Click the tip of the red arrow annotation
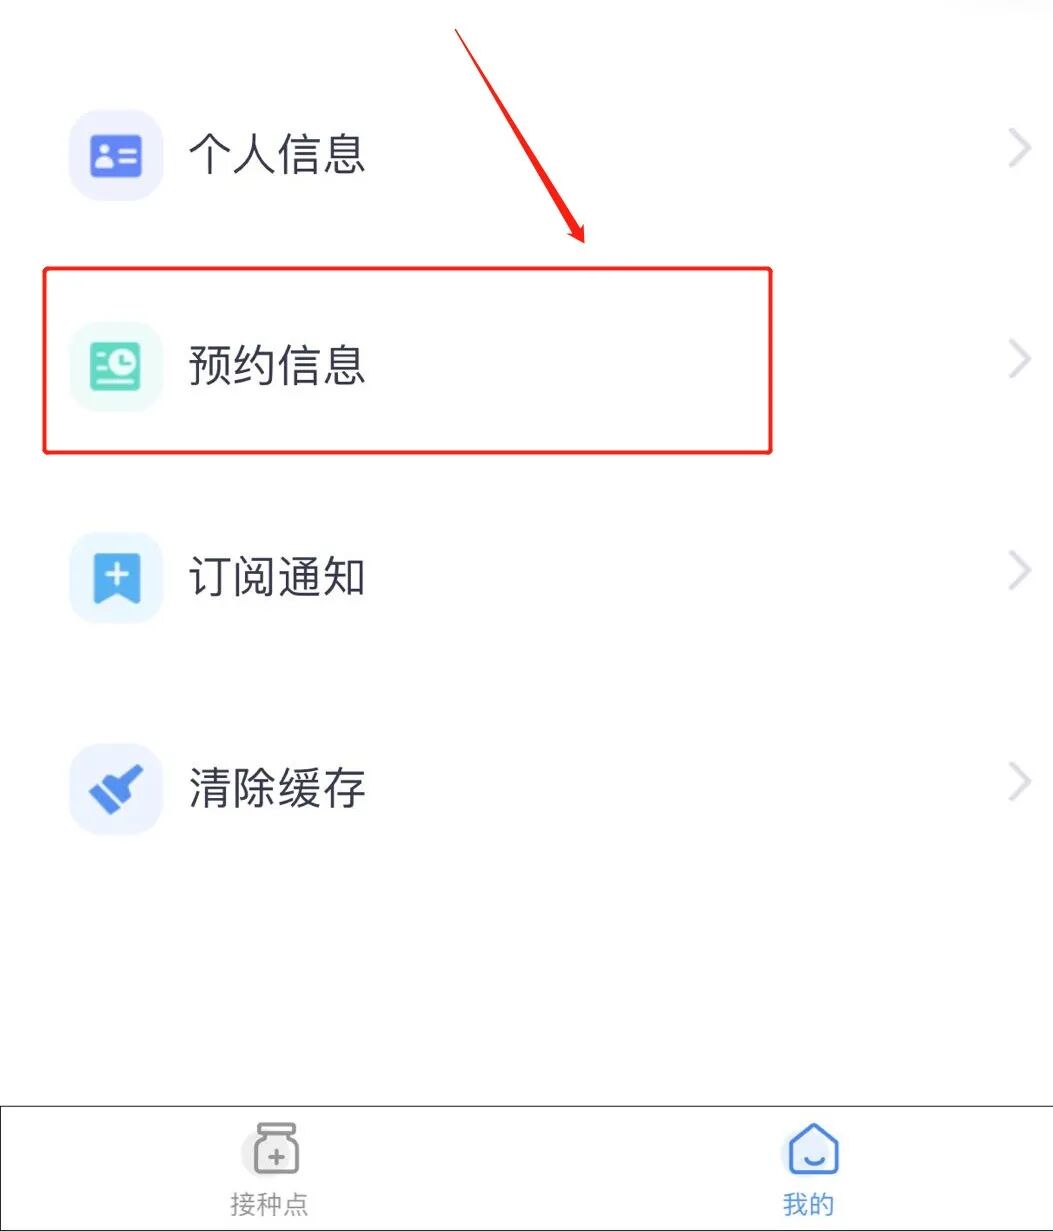The image size is (1053, 1231). (x=581, y=240)
